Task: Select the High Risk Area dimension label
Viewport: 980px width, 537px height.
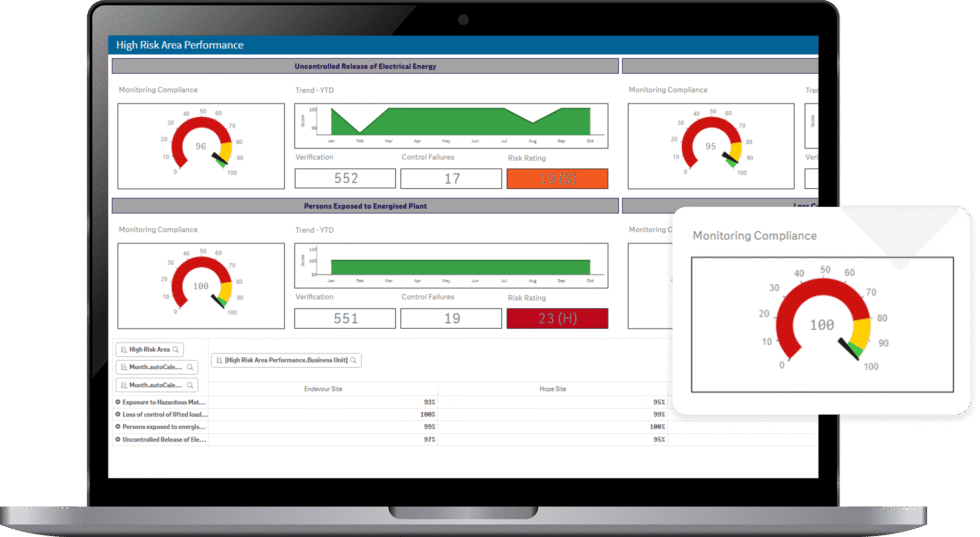Action: point(149,349)
